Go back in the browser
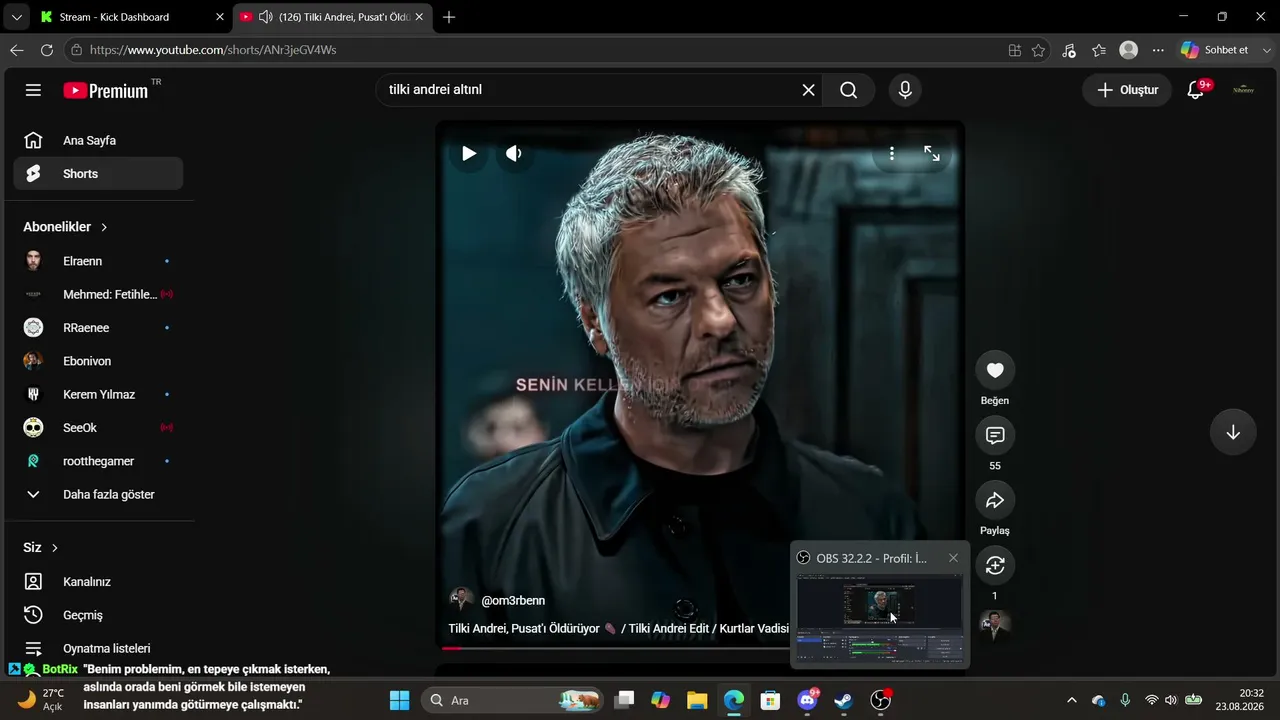The width and height of the screenshot is (1280, 720). 17,50
